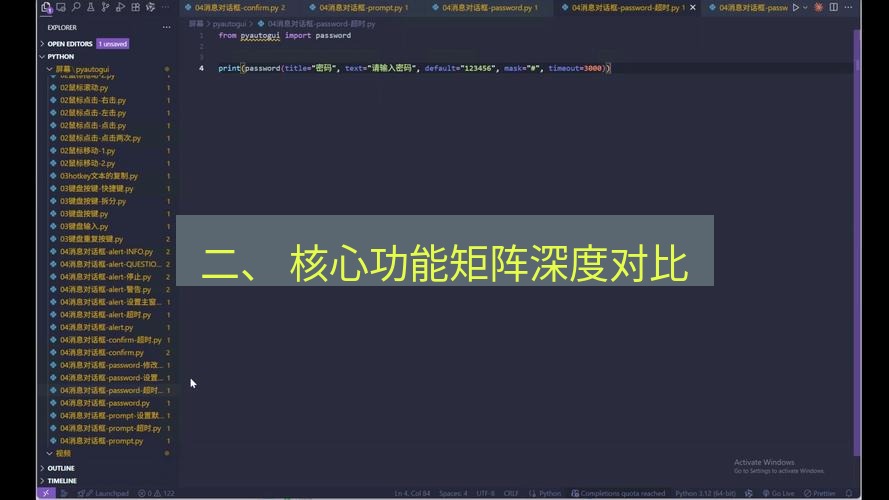Open file 04消息对话框-alert.py
Viewport: 889px width, 500px height.
[x=96, y=327]
